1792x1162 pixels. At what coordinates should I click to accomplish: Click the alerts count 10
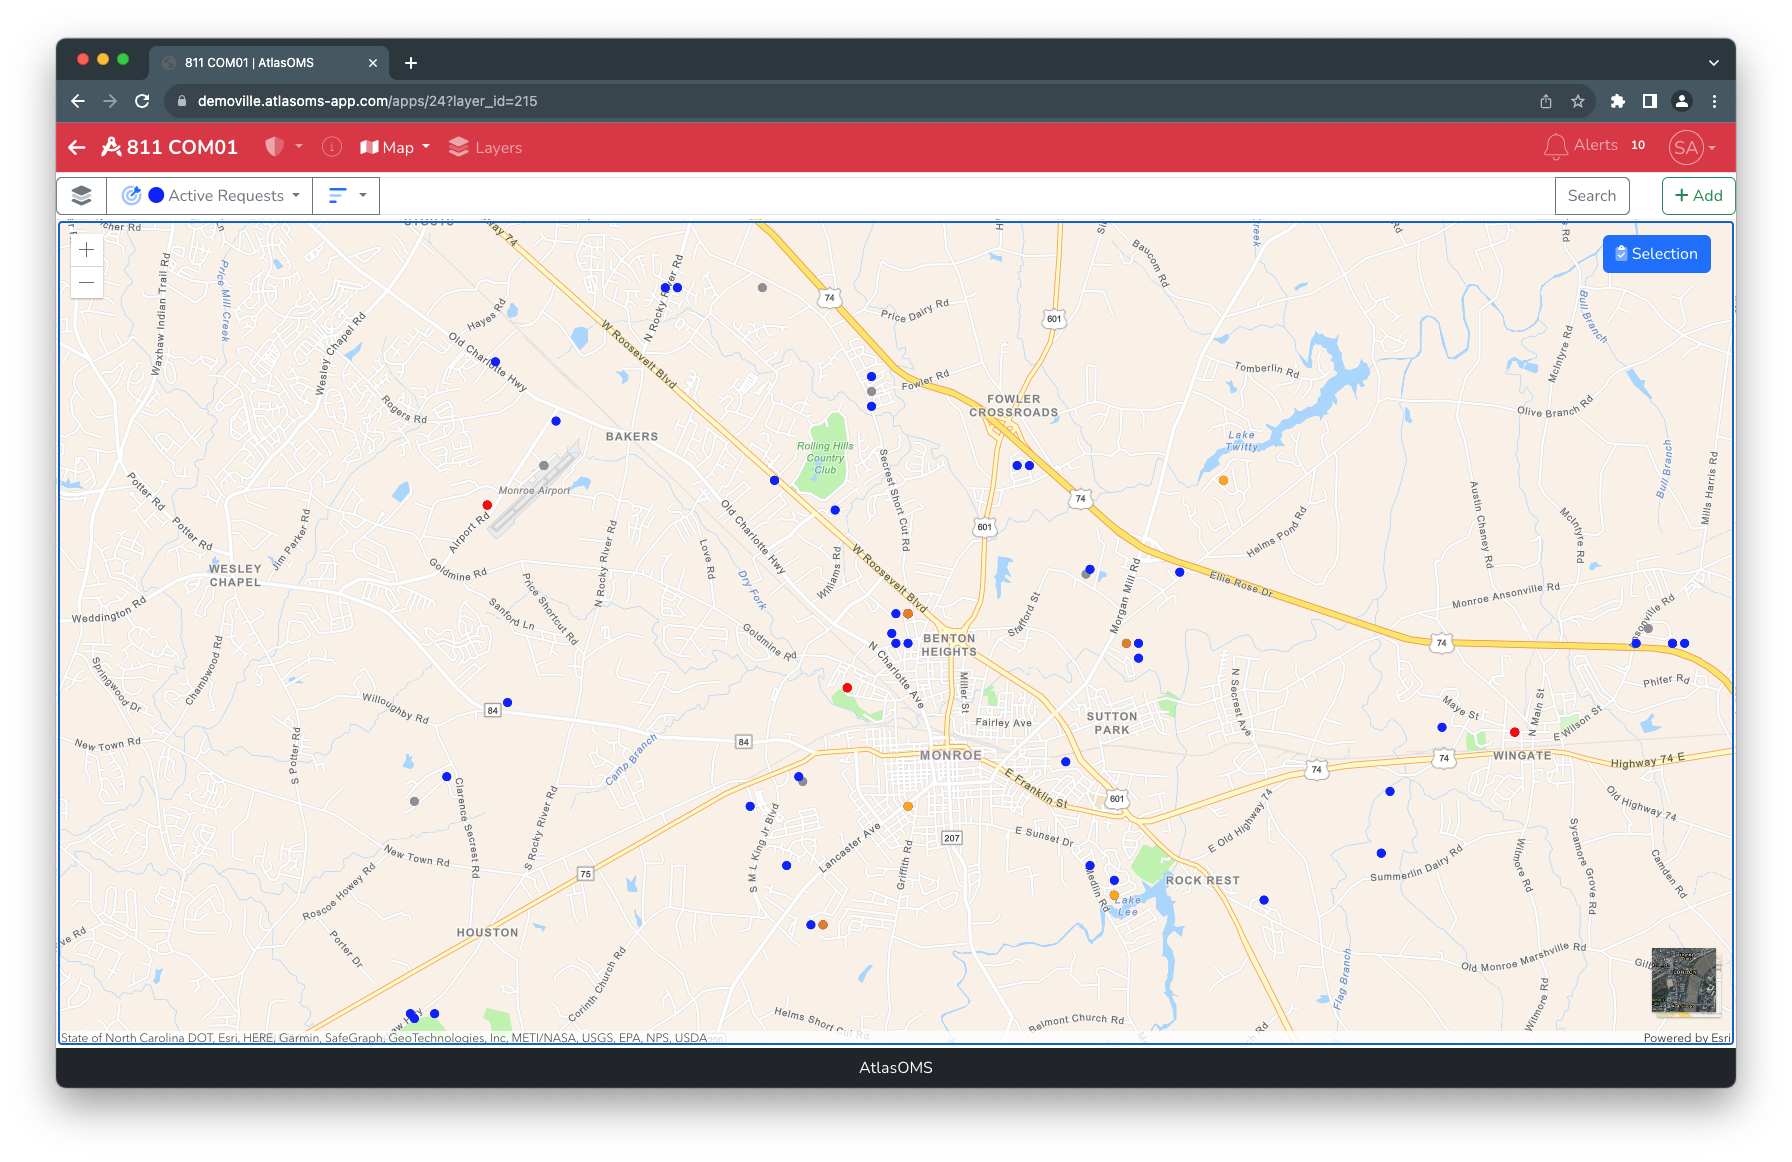(x=1638, y=145)
